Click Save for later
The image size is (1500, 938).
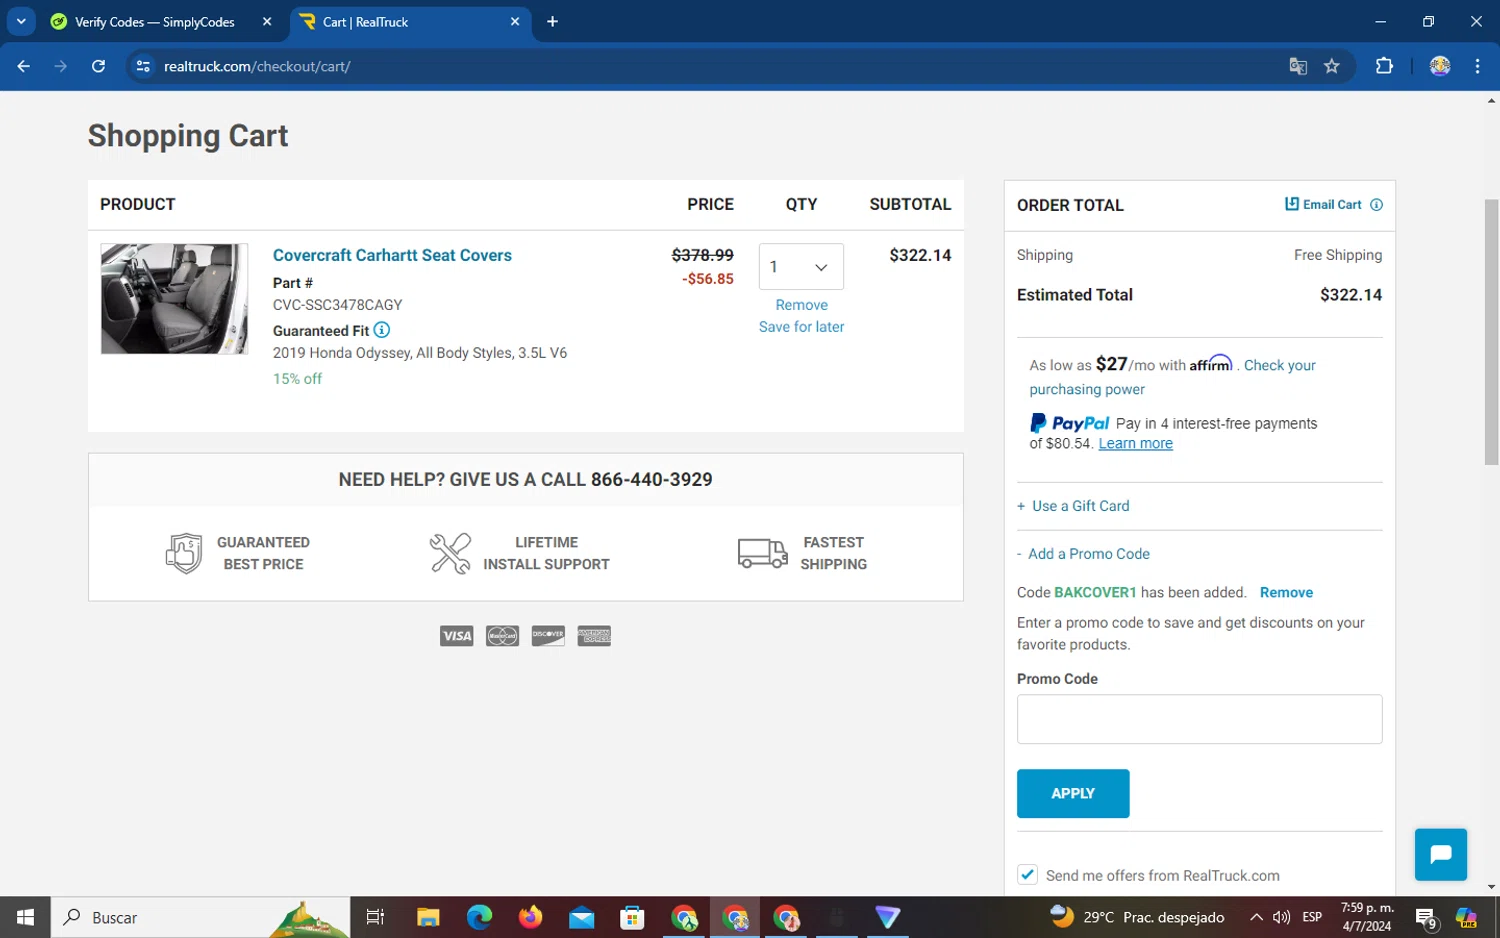click(x=801, y=327)
